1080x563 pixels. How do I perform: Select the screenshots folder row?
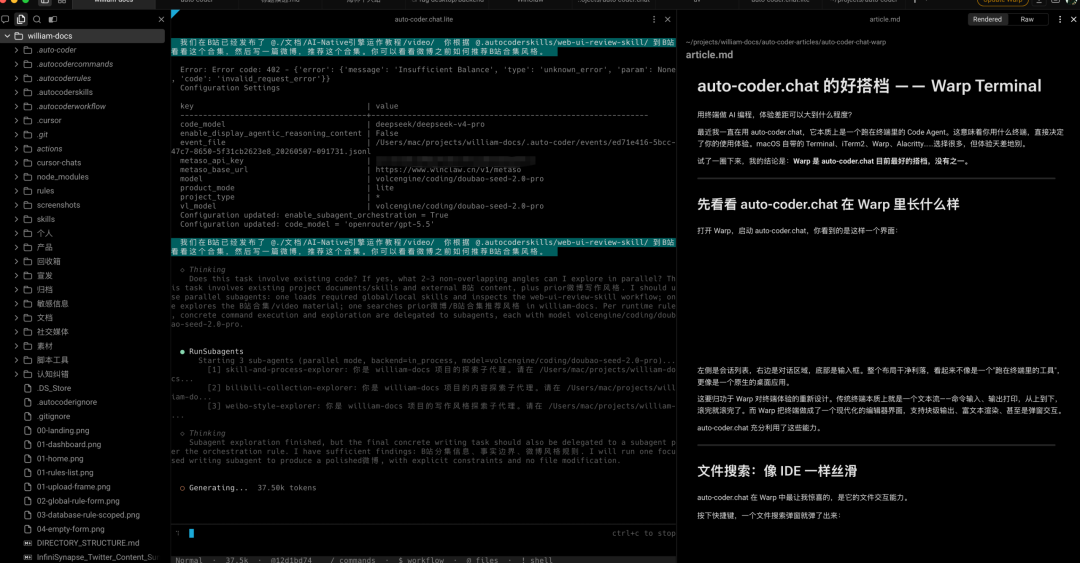click(x=83, y=205)
